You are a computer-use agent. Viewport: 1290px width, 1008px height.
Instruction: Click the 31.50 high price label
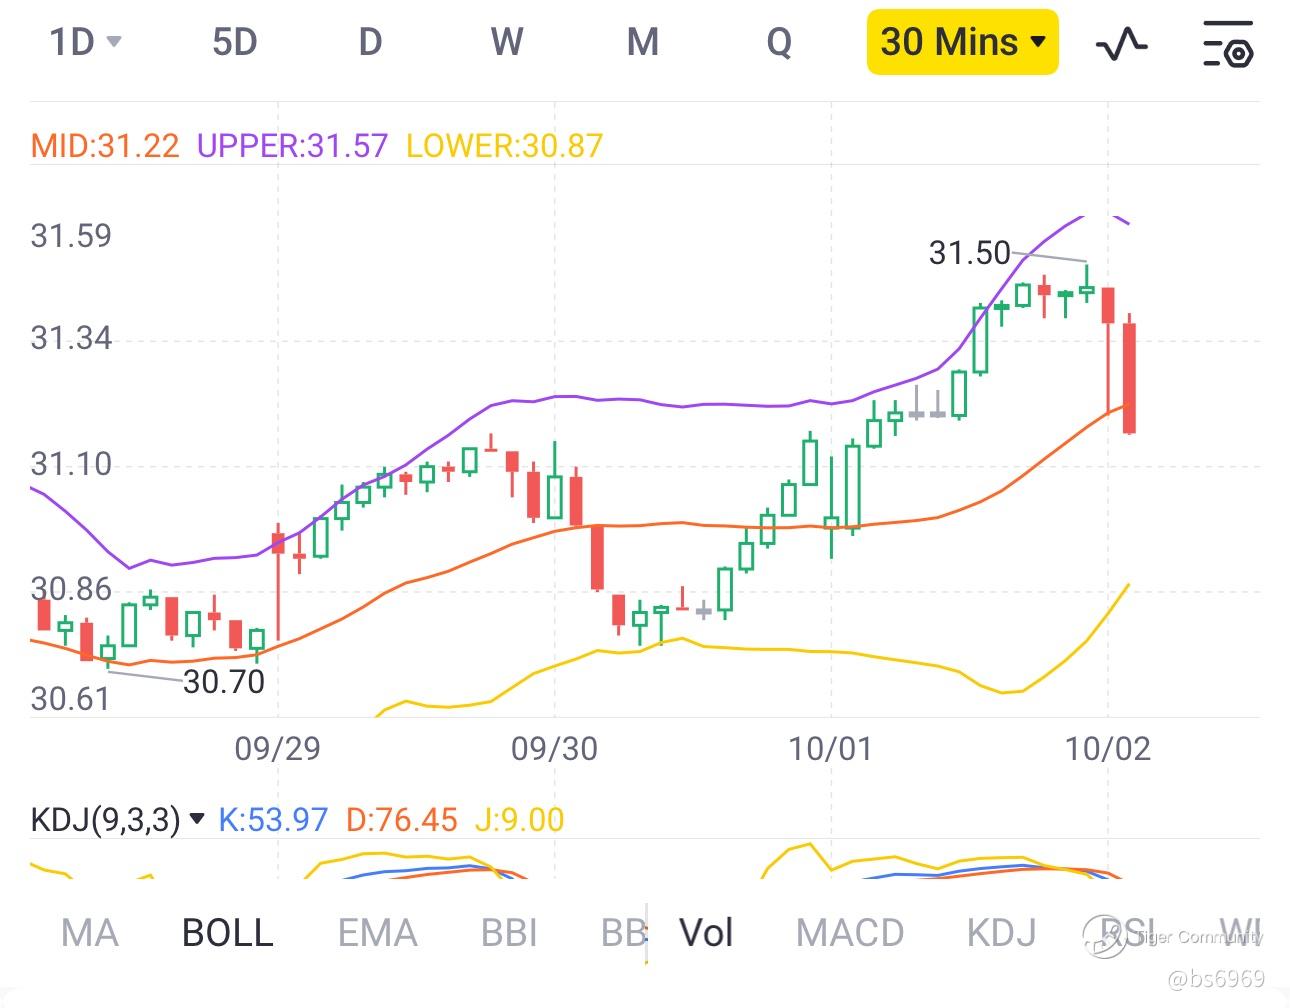point(969,253)
